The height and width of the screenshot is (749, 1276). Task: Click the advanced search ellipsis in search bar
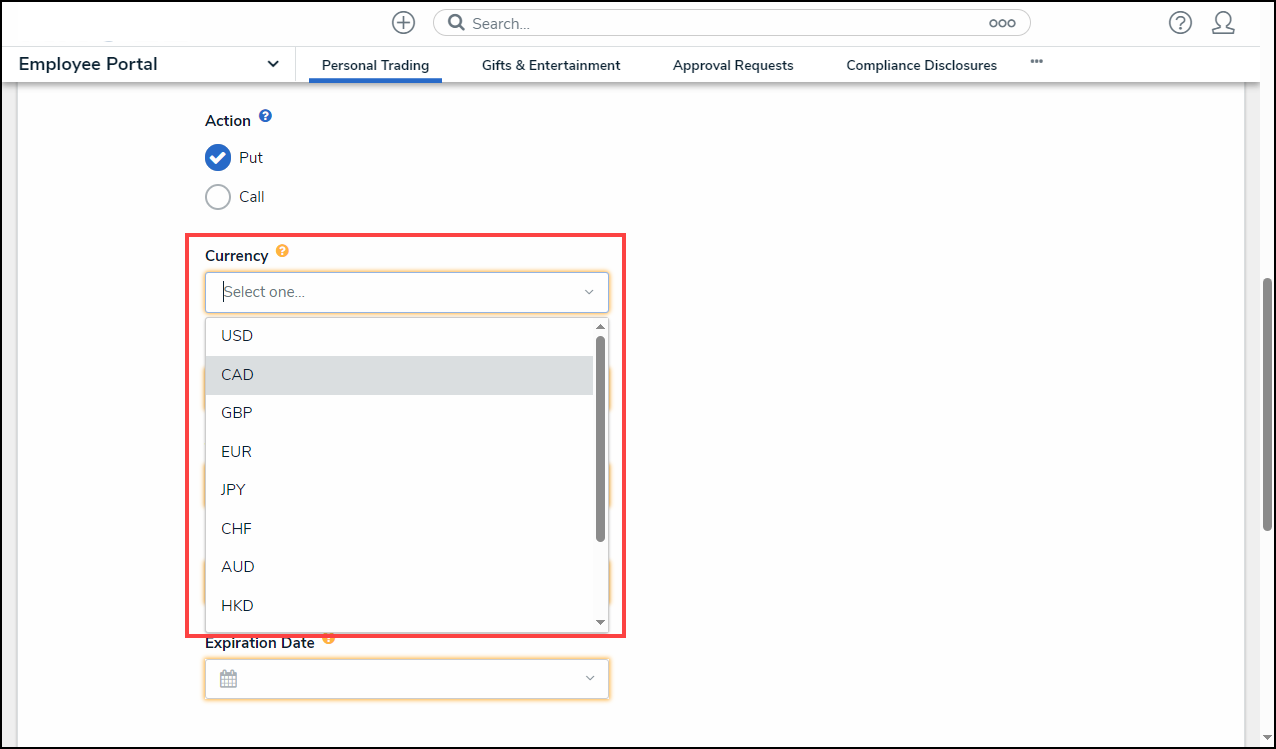click(x=1002, y=23)
